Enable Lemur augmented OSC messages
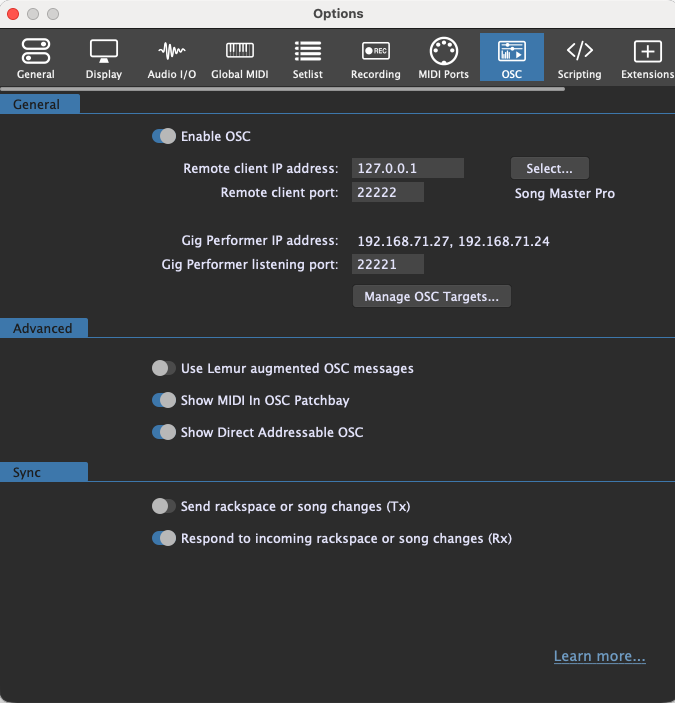Screen dimensions: 675x703 164,368
